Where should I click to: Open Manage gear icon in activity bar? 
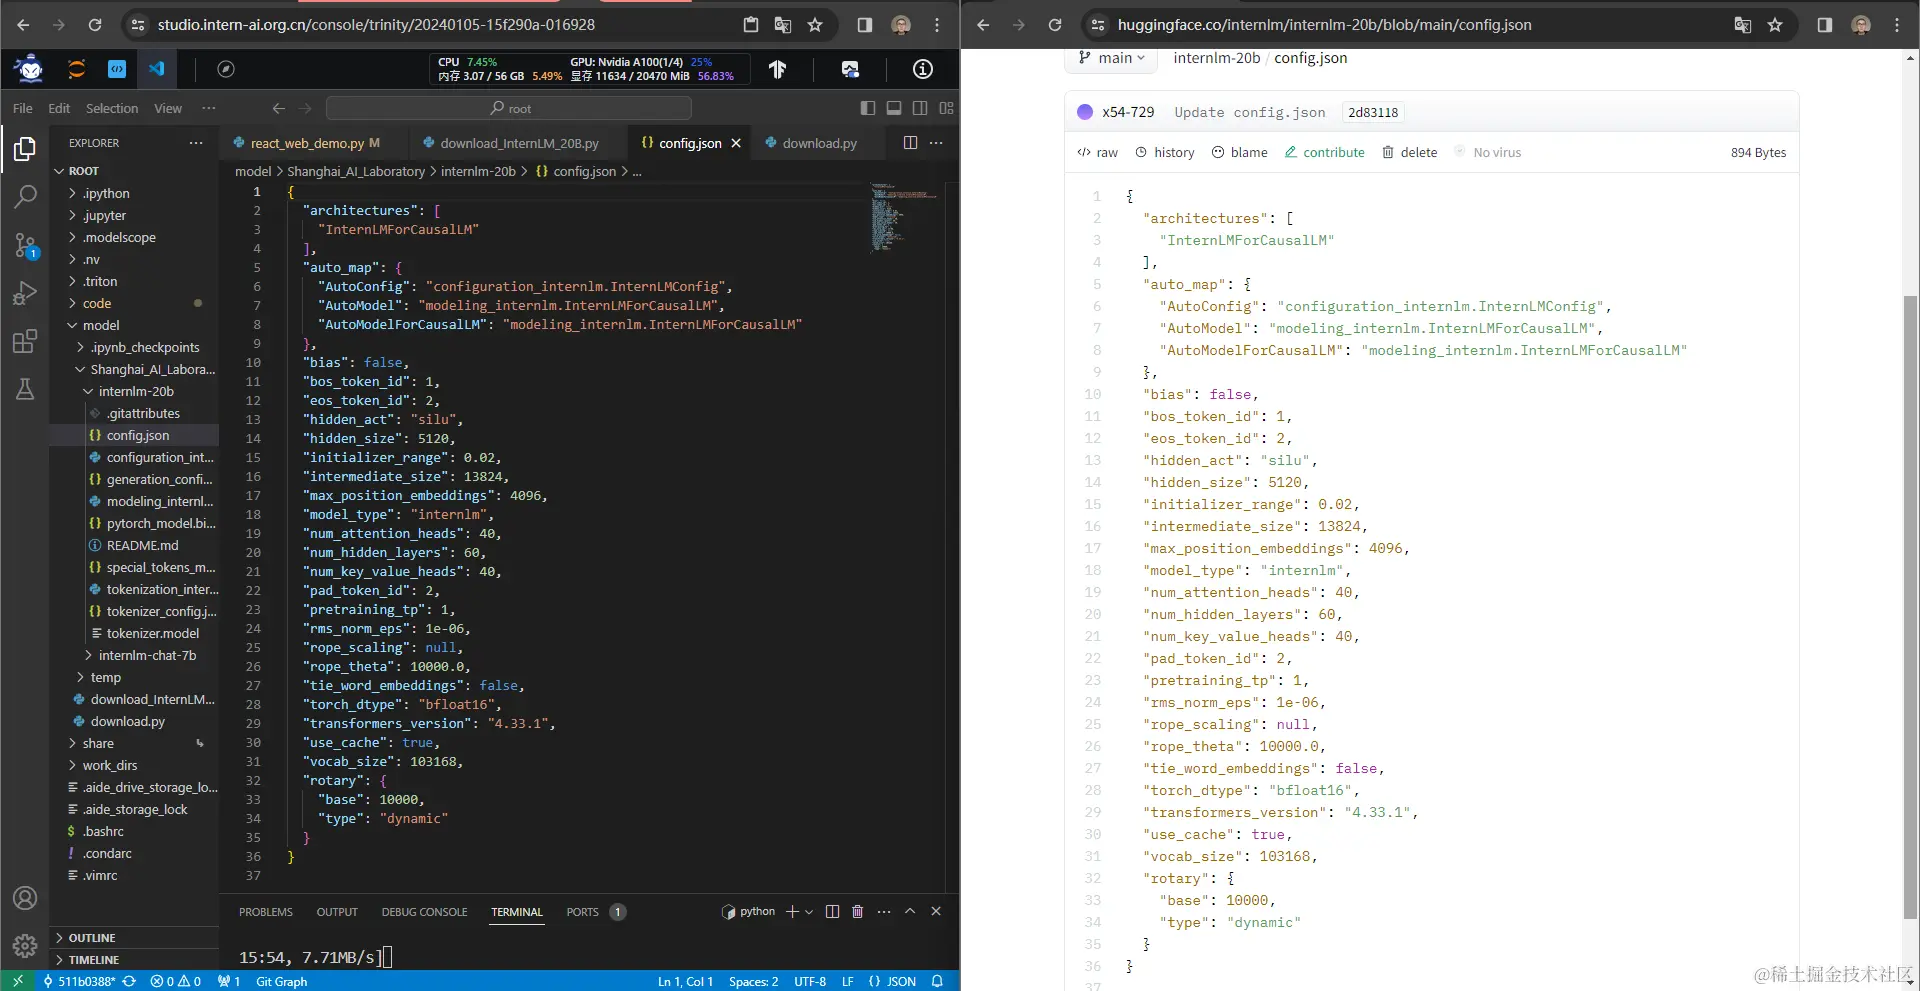25,945
